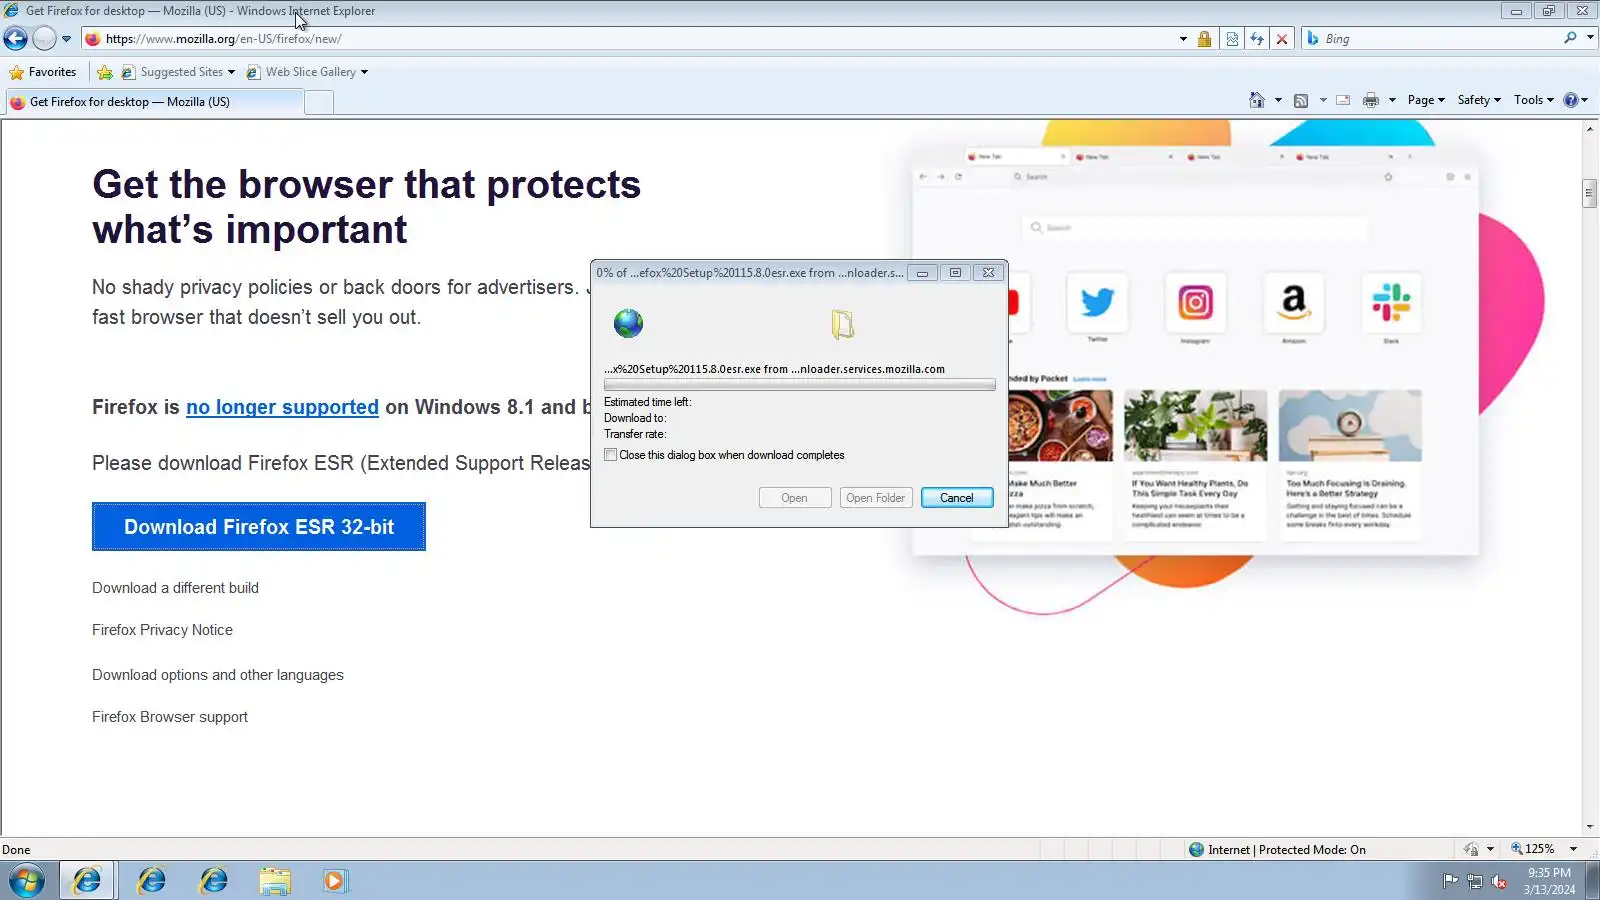Click the globe icon in download dialog
Screen dimensions: 1600x900
pyautogui.click(x=628, y=323)
